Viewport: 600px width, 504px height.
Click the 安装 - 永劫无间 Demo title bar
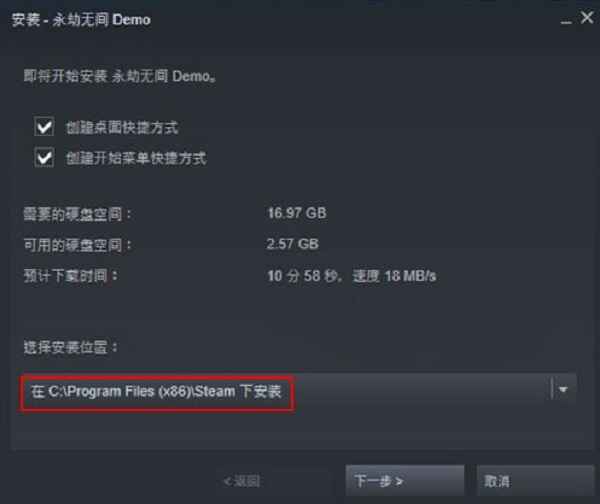pos(81,19)
